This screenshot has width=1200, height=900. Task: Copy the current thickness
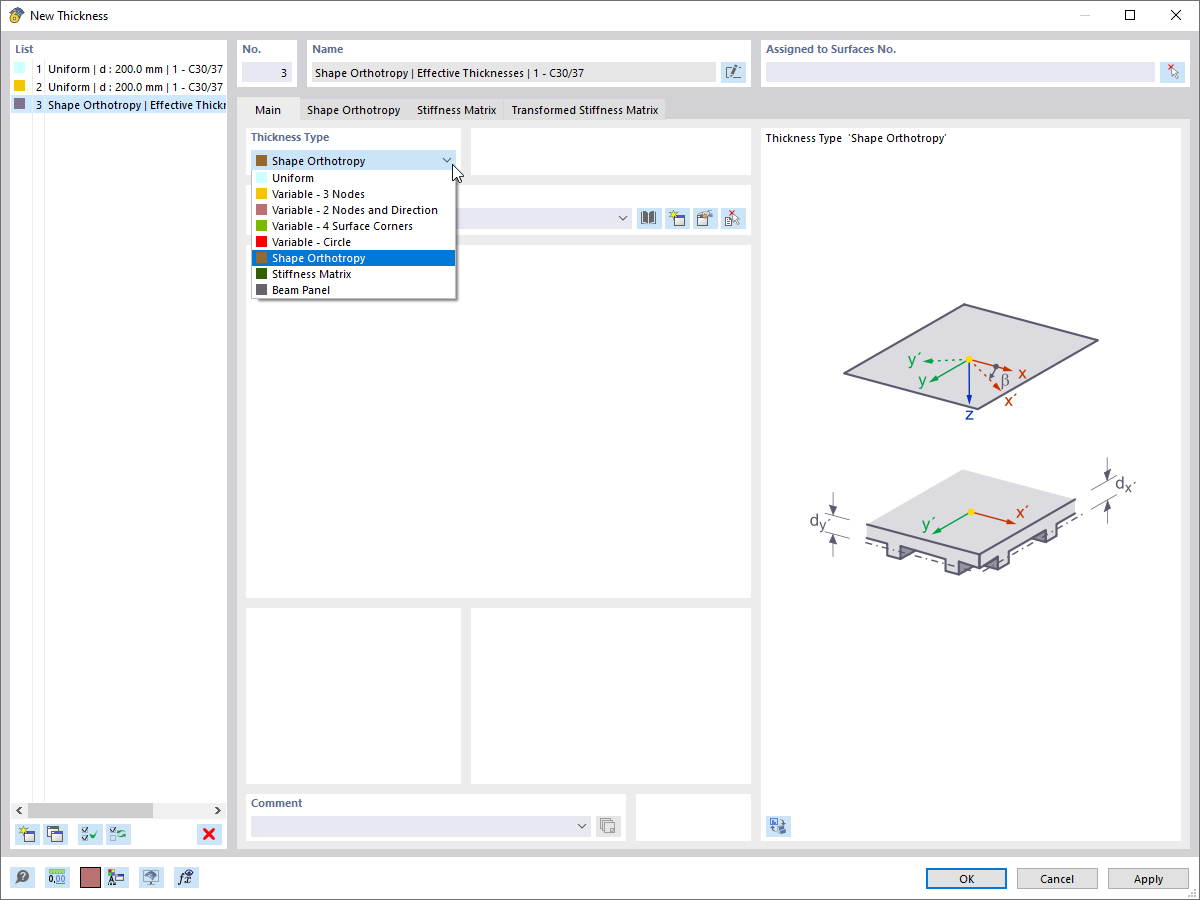tap(56, 834)
